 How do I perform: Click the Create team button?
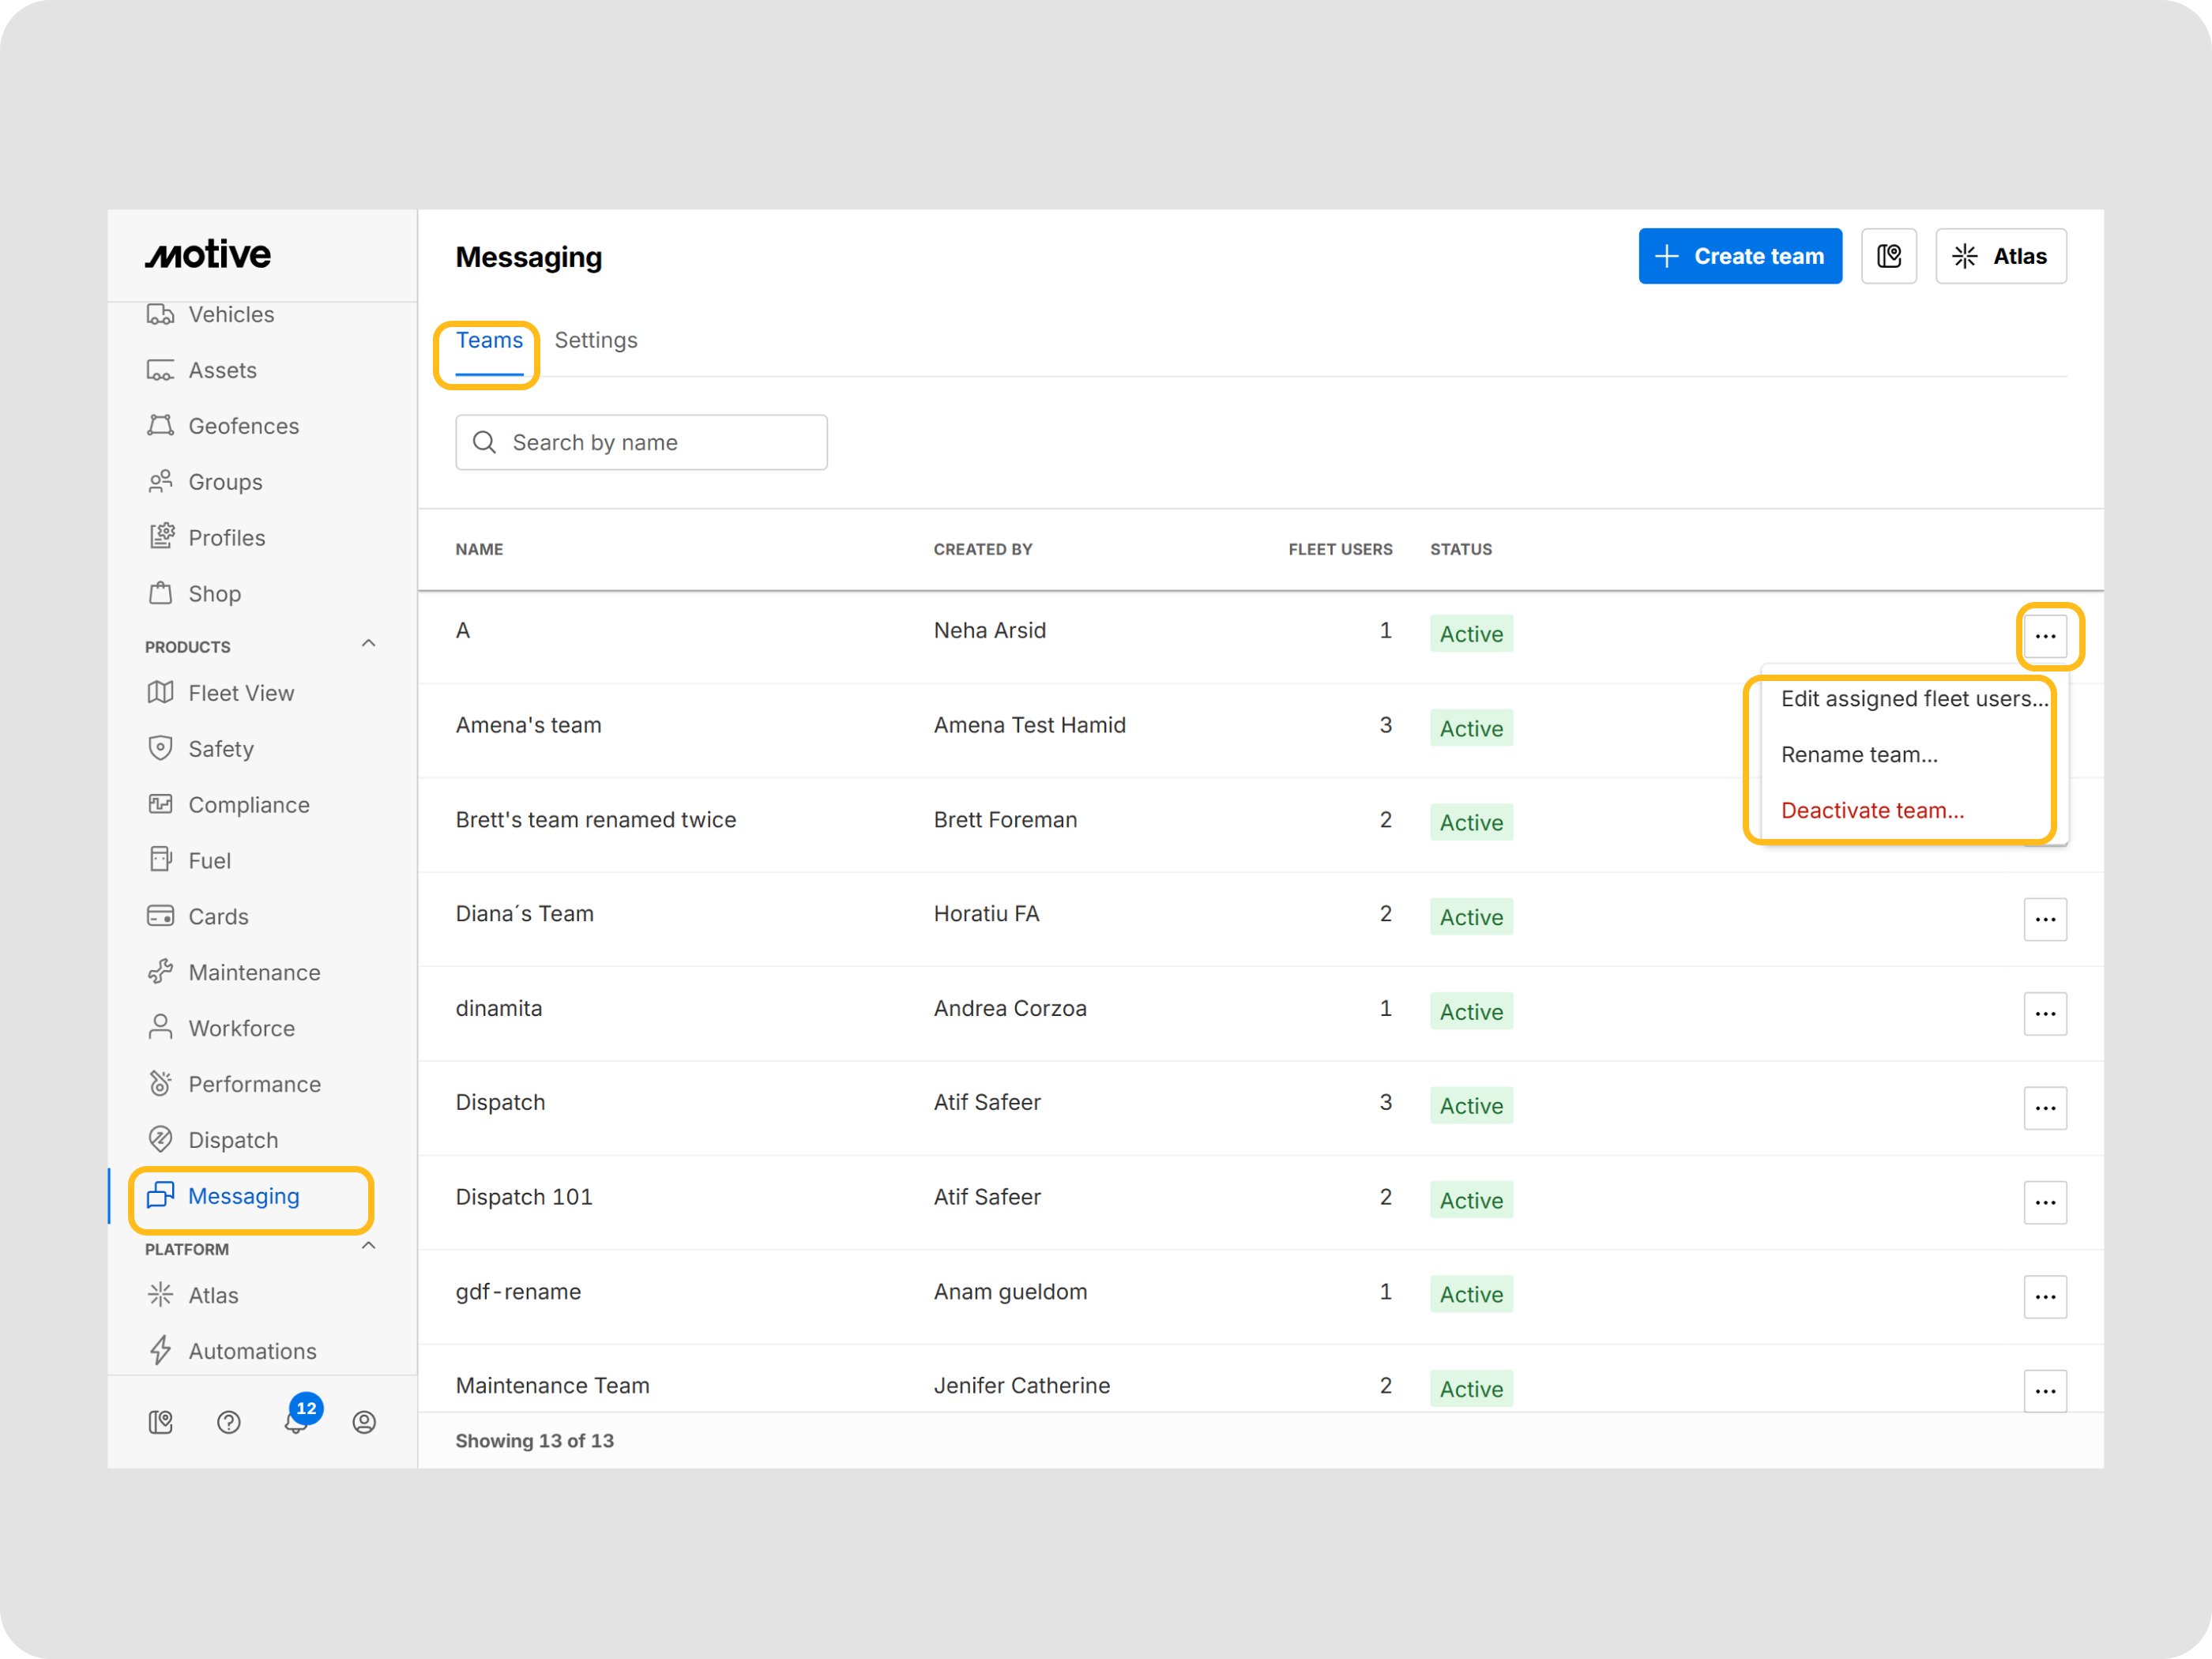[x=1740, y=257]
